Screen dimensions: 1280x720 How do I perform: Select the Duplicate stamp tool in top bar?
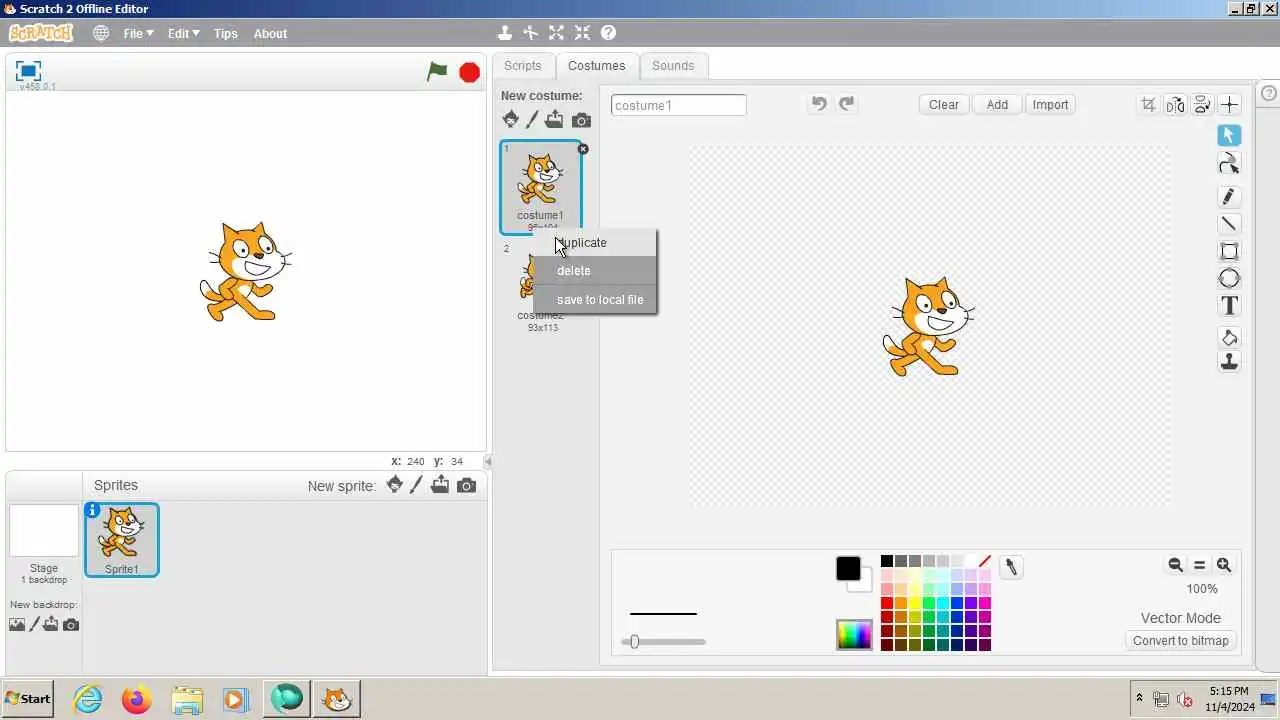[505, 33]
